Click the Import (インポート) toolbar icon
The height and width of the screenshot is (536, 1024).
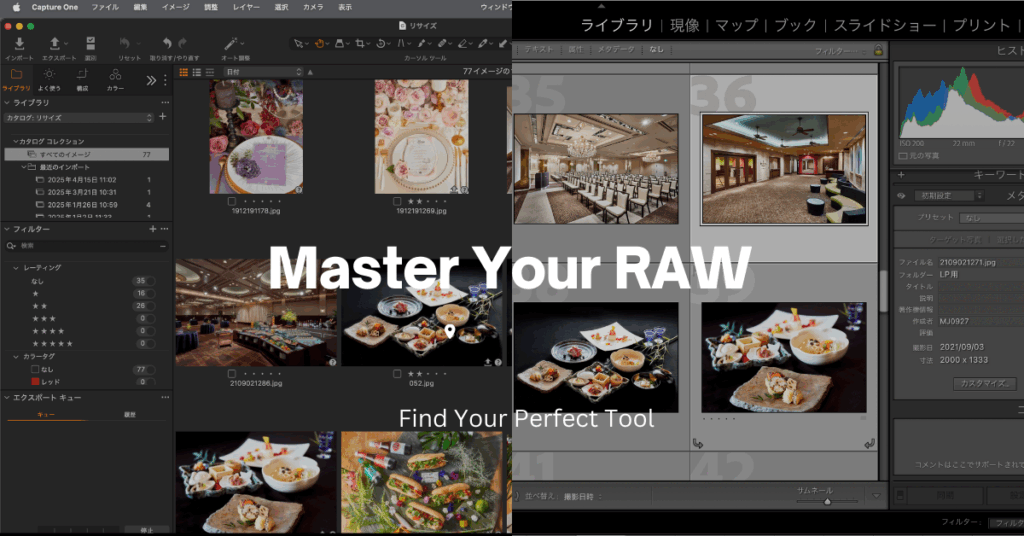click(x=20, y=43)
